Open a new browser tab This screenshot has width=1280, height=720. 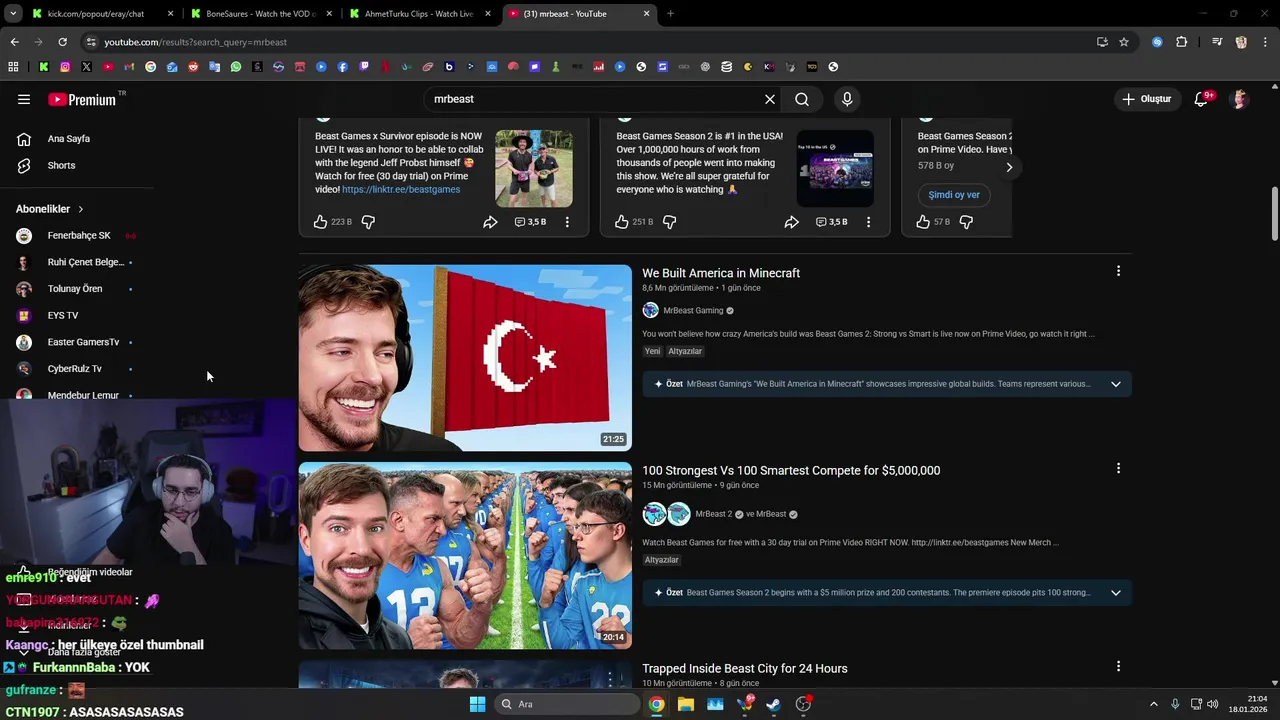tap(670, 14)
